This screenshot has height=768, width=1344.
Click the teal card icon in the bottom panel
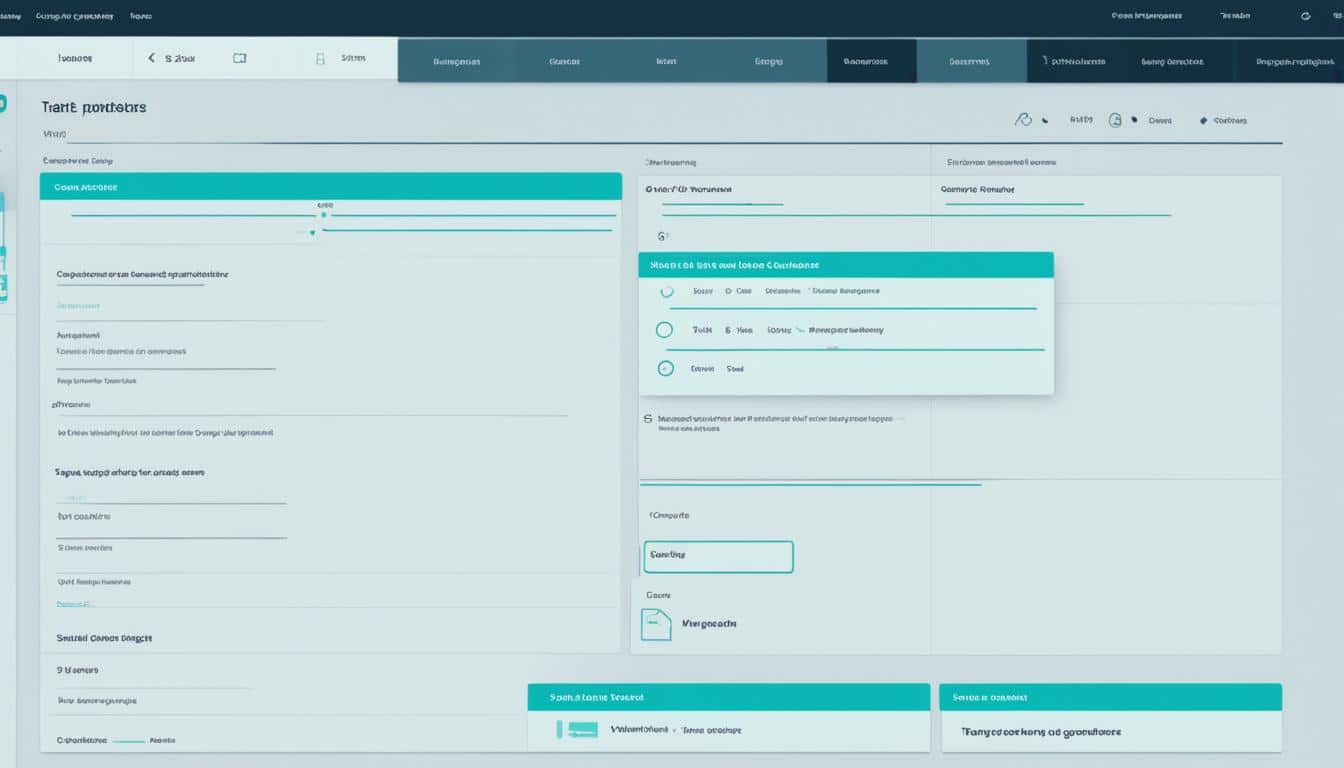point(577,731)
